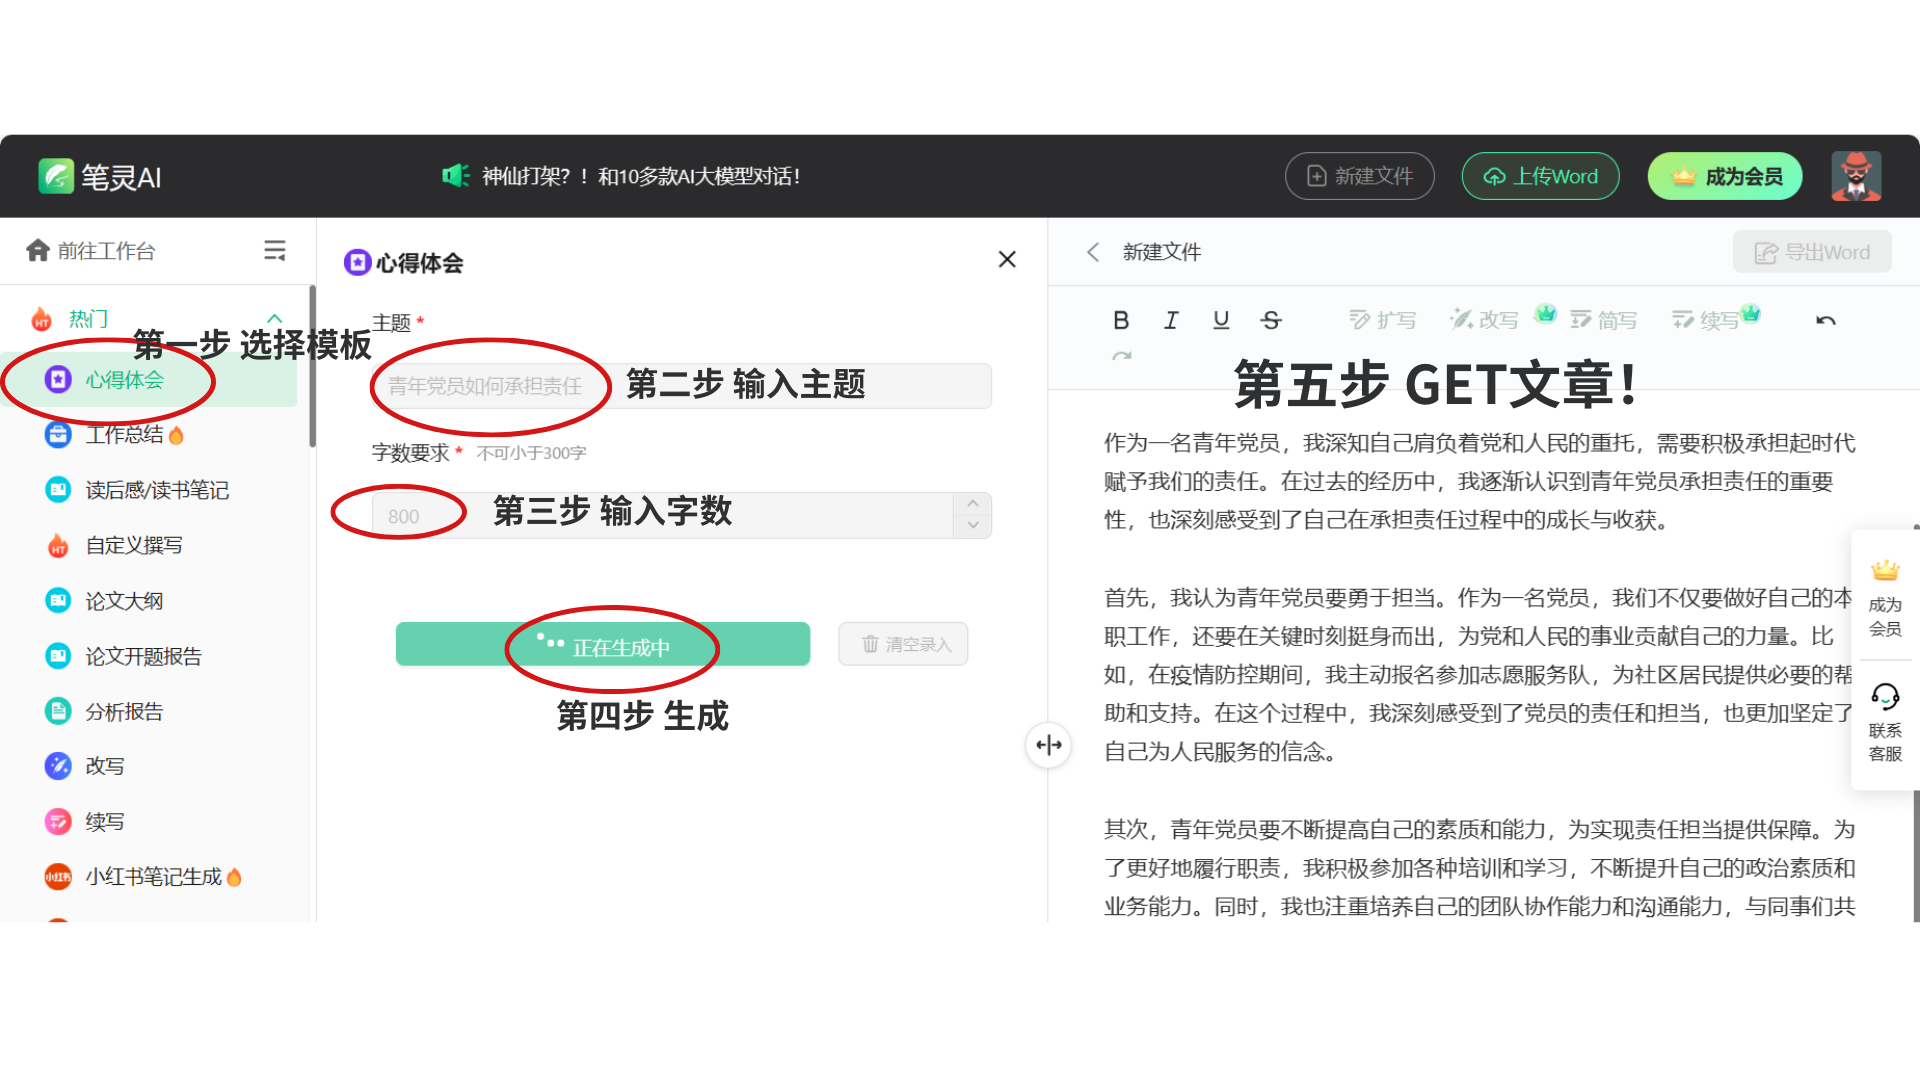This screenshot has width=1920, height=1080.
Task: Open the user avatar profile
Action: (x=1856, y=176)
